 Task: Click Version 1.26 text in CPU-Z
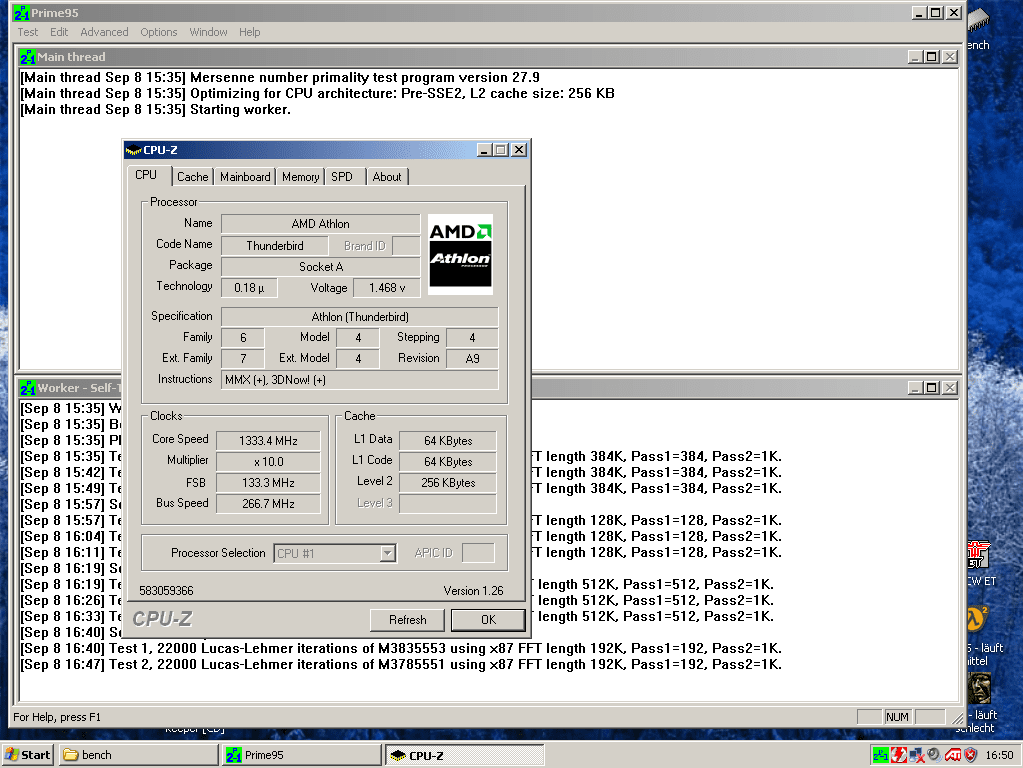click(x=473, y=591)
